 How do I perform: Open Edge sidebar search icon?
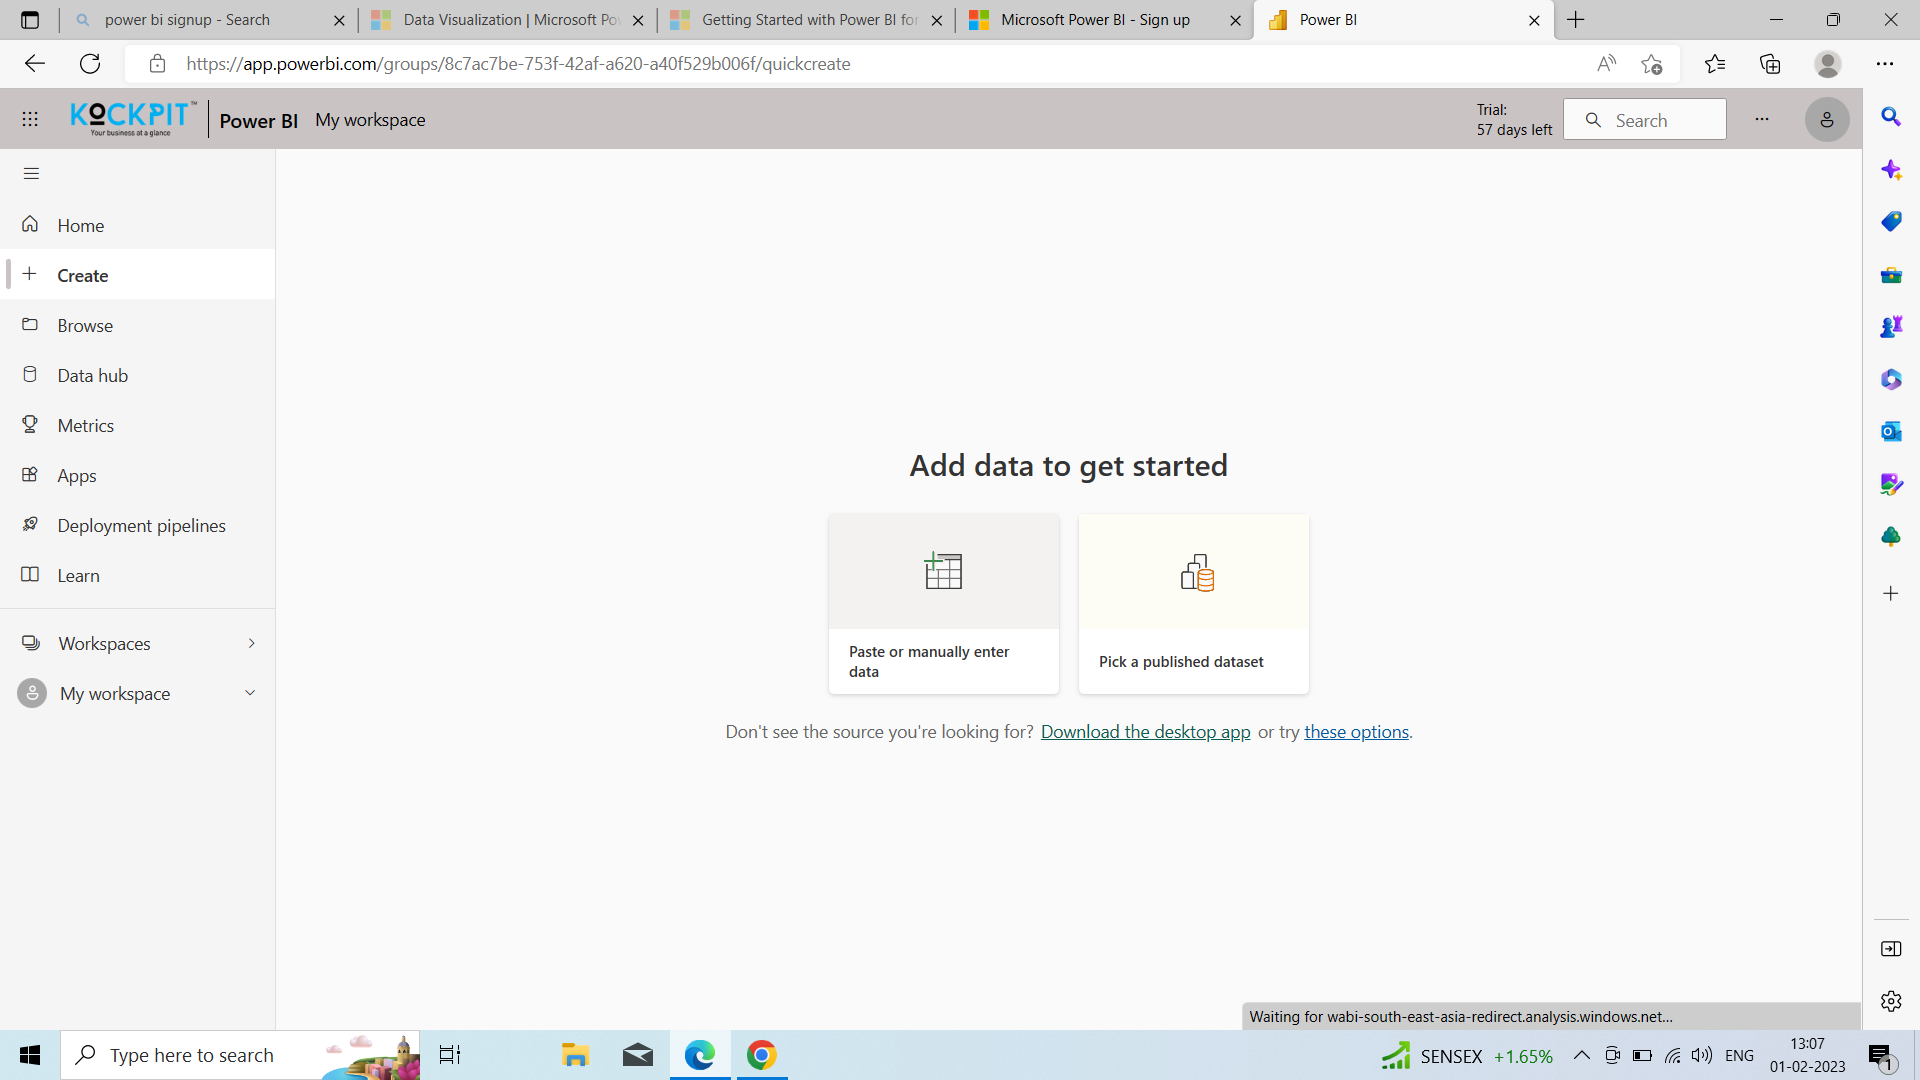click(x=1890, y=117)
